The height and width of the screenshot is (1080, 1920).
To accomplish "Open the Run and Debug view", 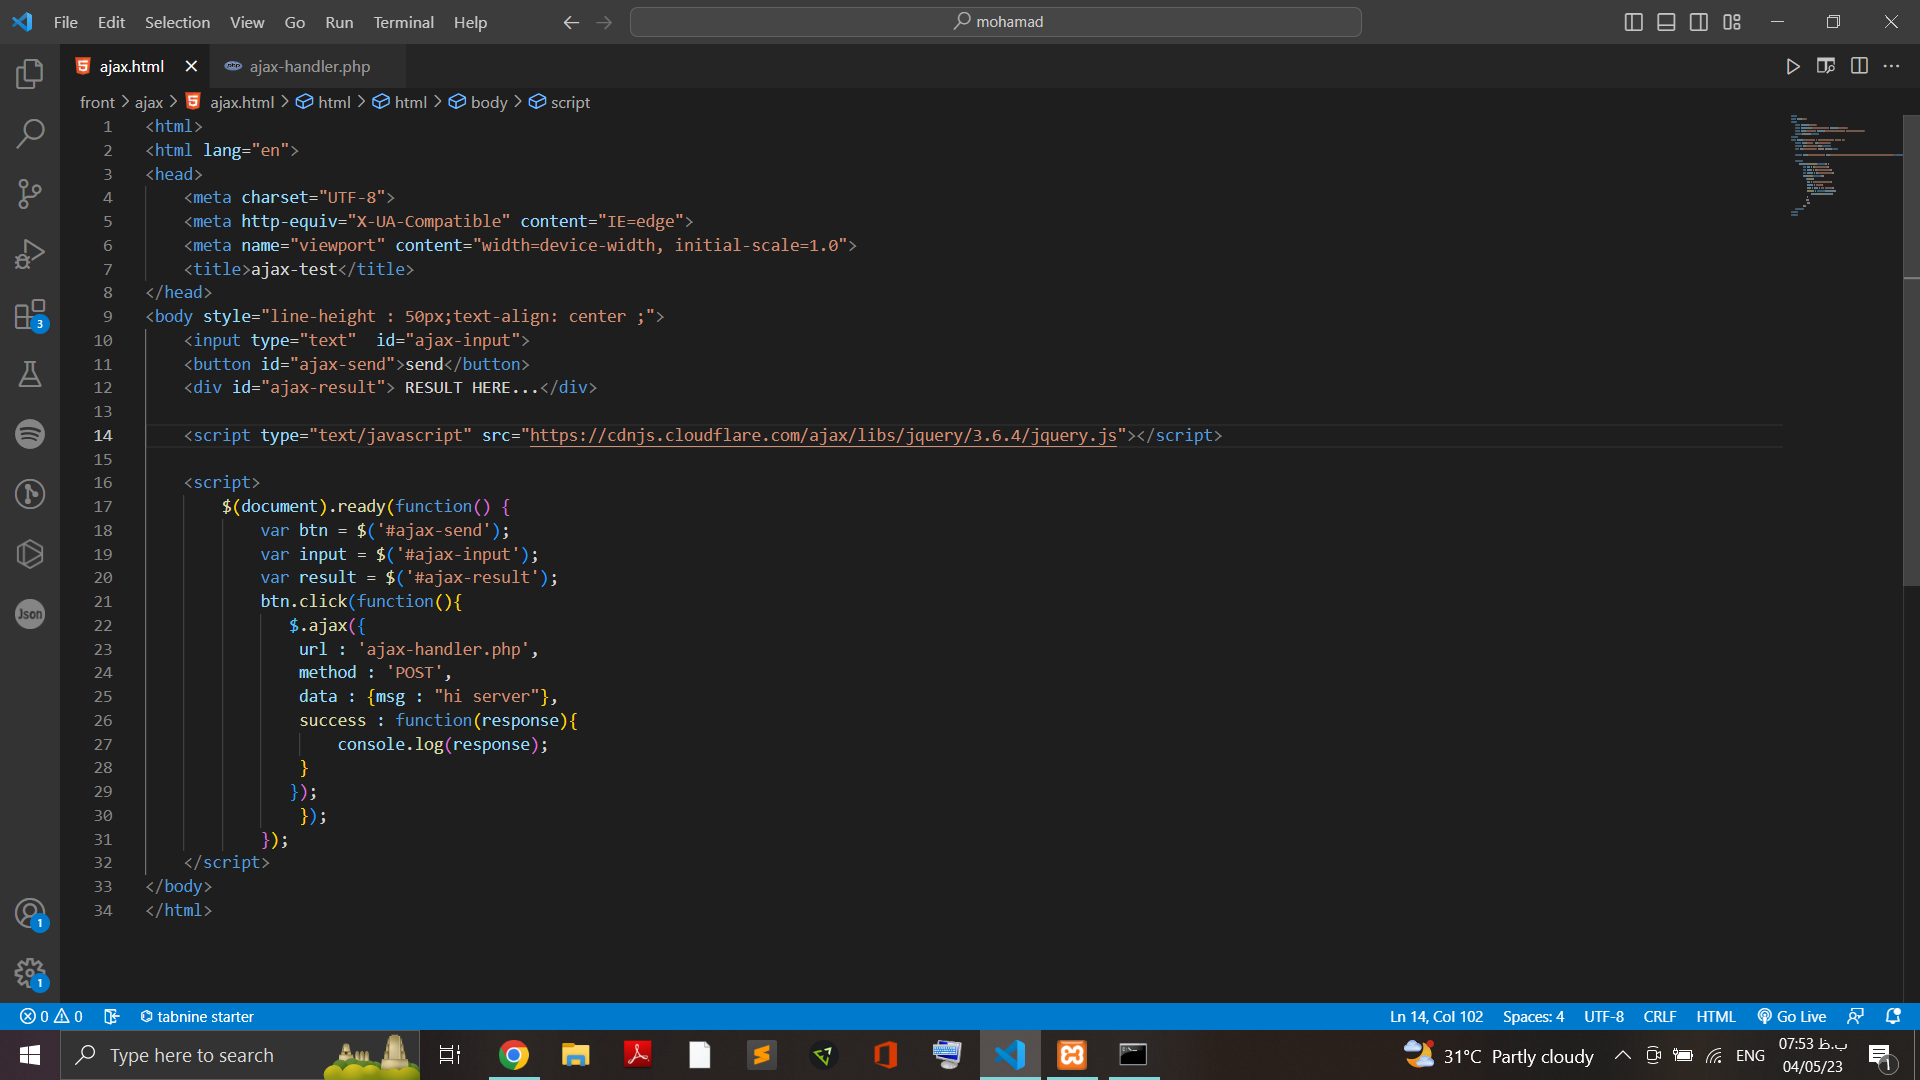I will point(30,253).
